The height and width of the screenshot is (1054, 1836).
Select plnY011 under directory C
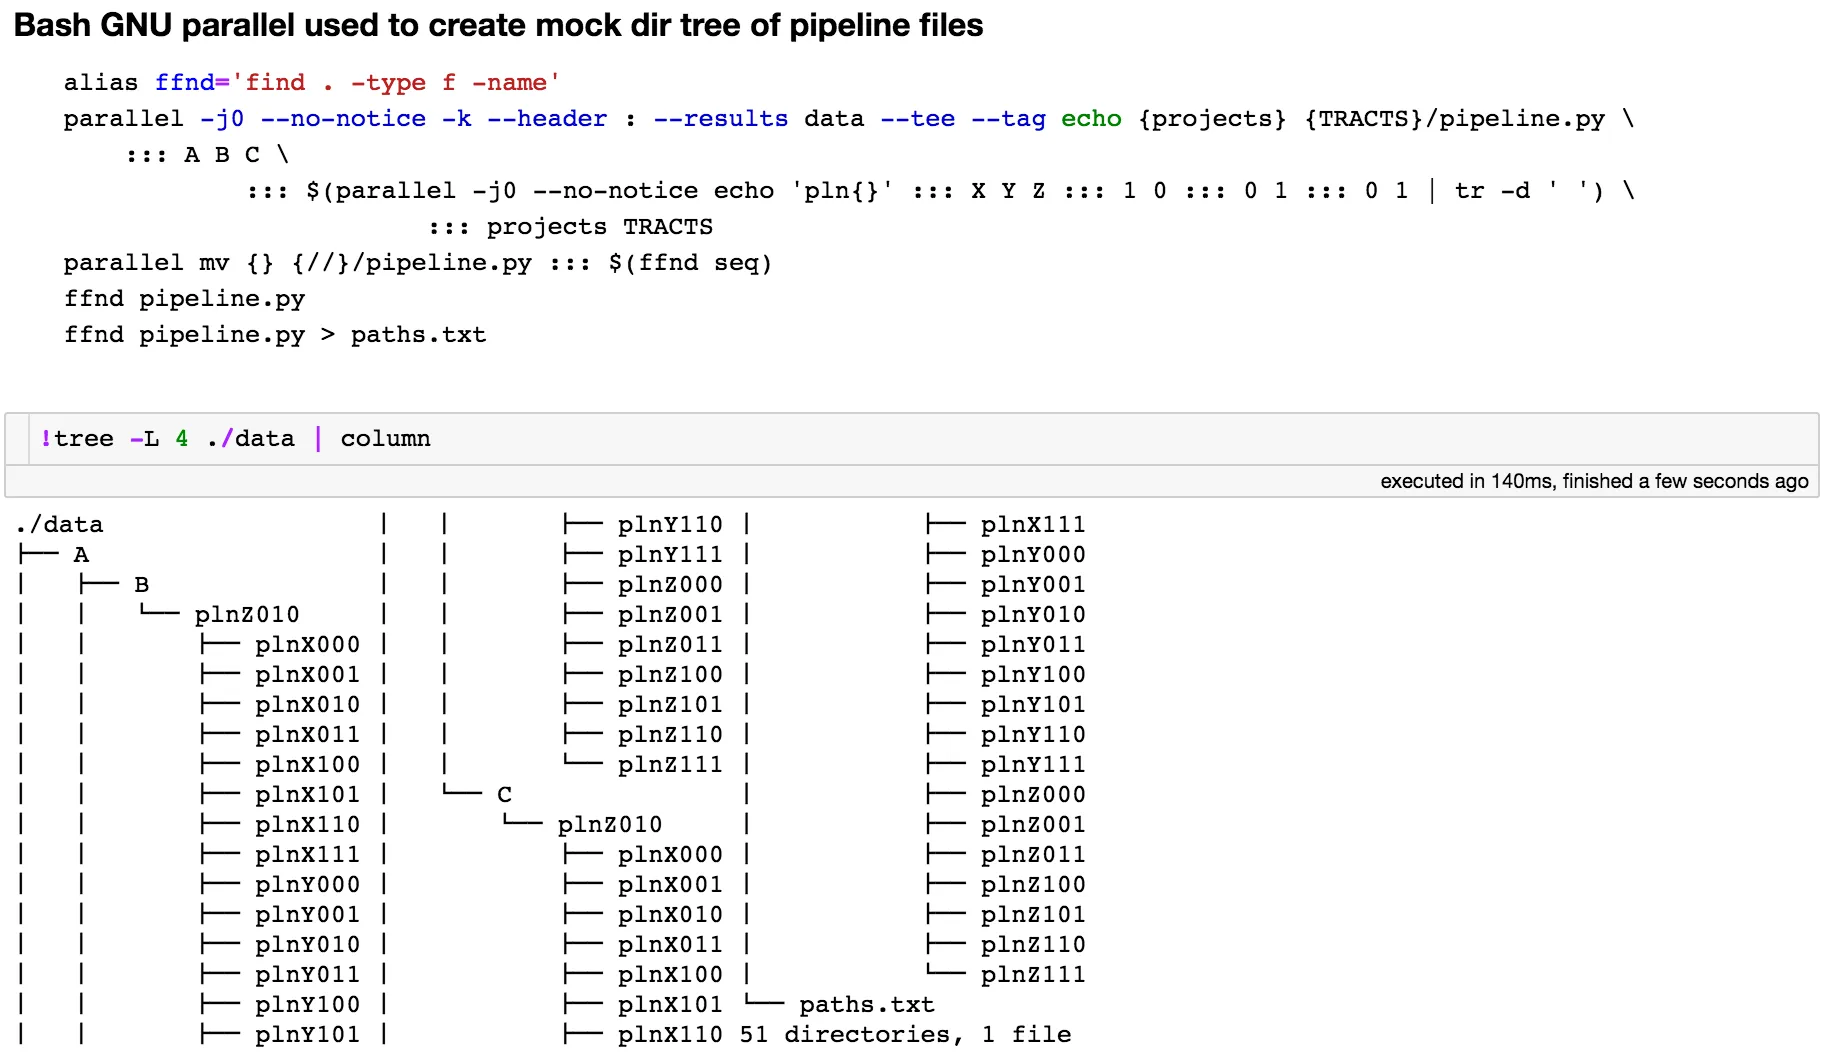click(x=1033, y=645)
